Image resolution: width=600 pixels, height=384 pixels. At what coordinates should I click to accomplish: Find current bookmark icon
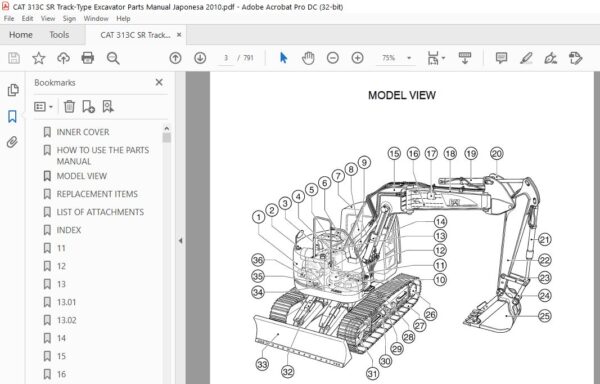(x=108, y=107)
